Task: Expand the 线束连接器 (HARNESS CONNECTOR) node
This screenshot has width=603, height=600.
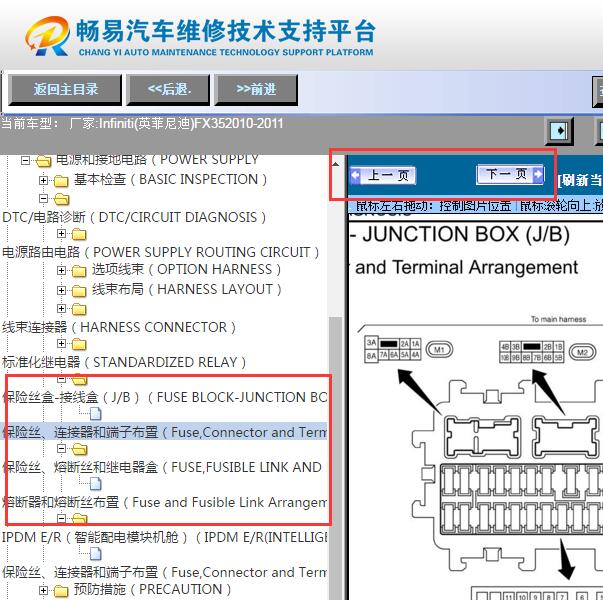Action: point(61,308)
